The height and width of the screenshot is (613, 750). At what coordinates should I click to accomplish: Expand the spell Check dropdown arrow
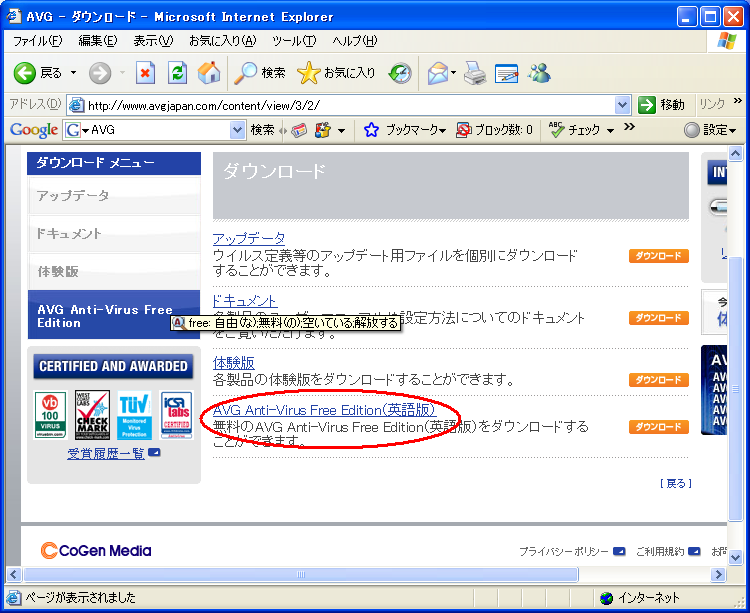610,130
